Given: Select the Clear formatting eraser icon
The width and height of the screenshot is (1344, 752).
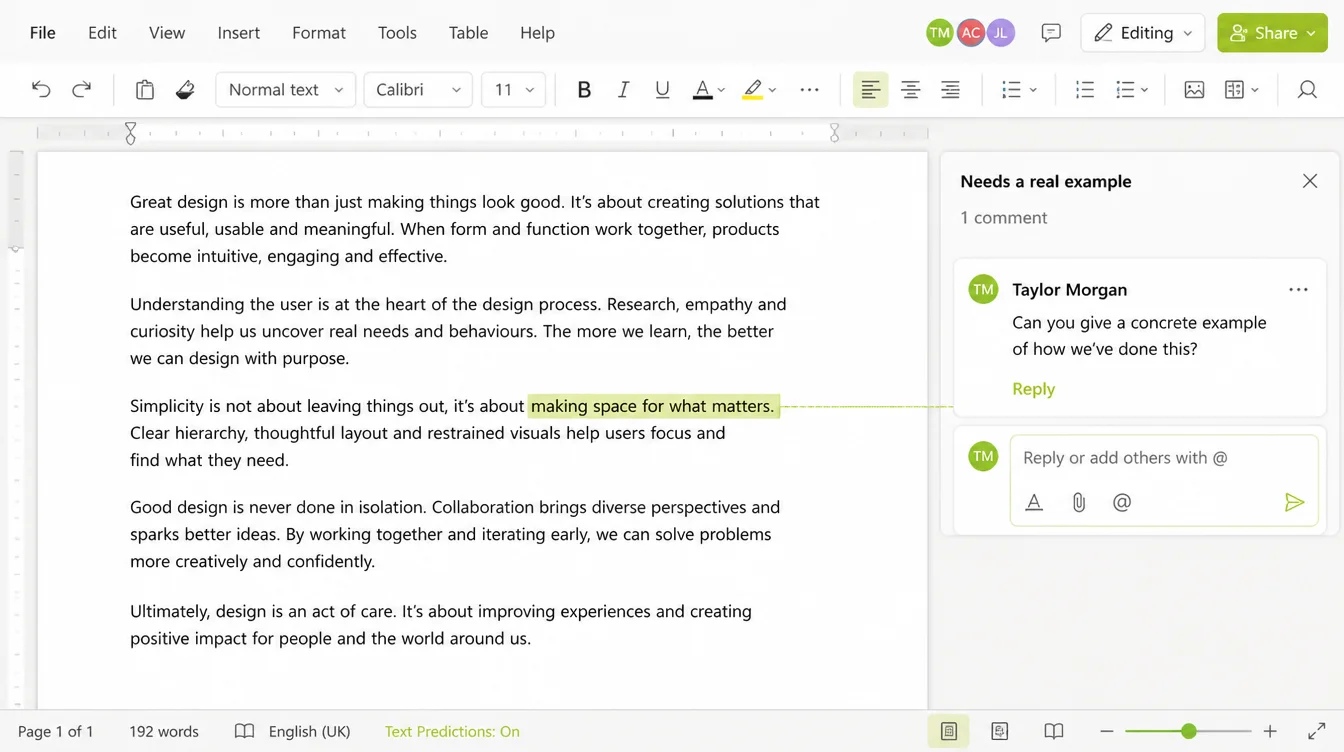Looking at the screenshot, I should pos(185,90).
